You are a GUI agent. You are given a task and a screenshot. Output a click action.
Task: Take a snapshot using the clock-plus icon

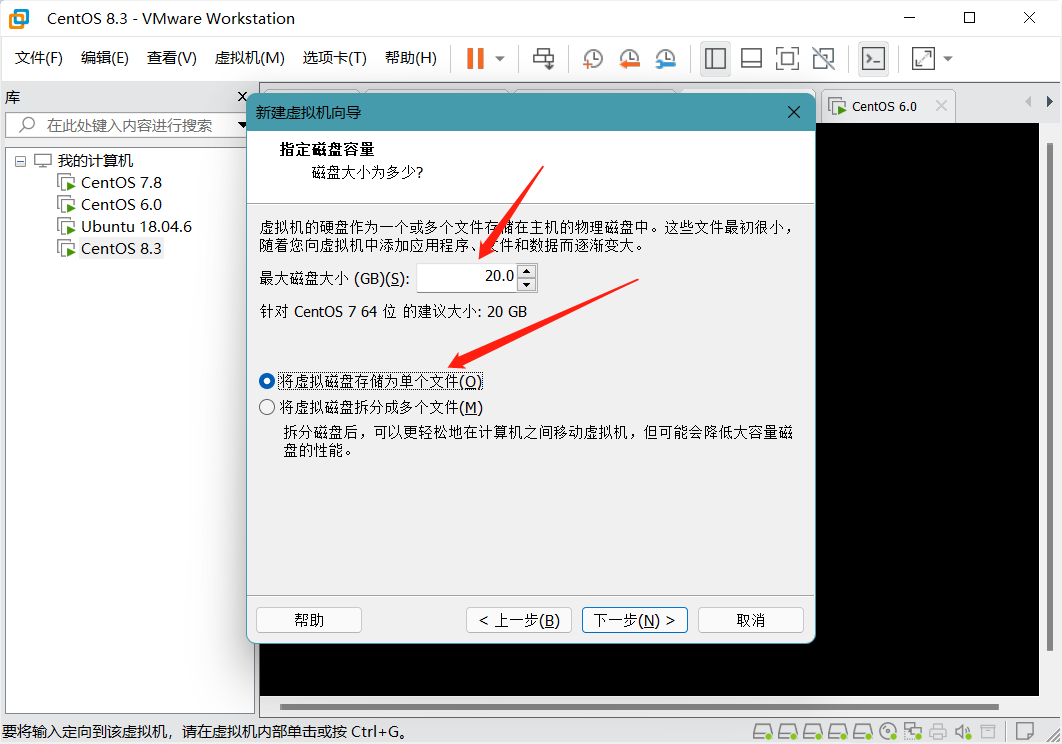(593, 58)
